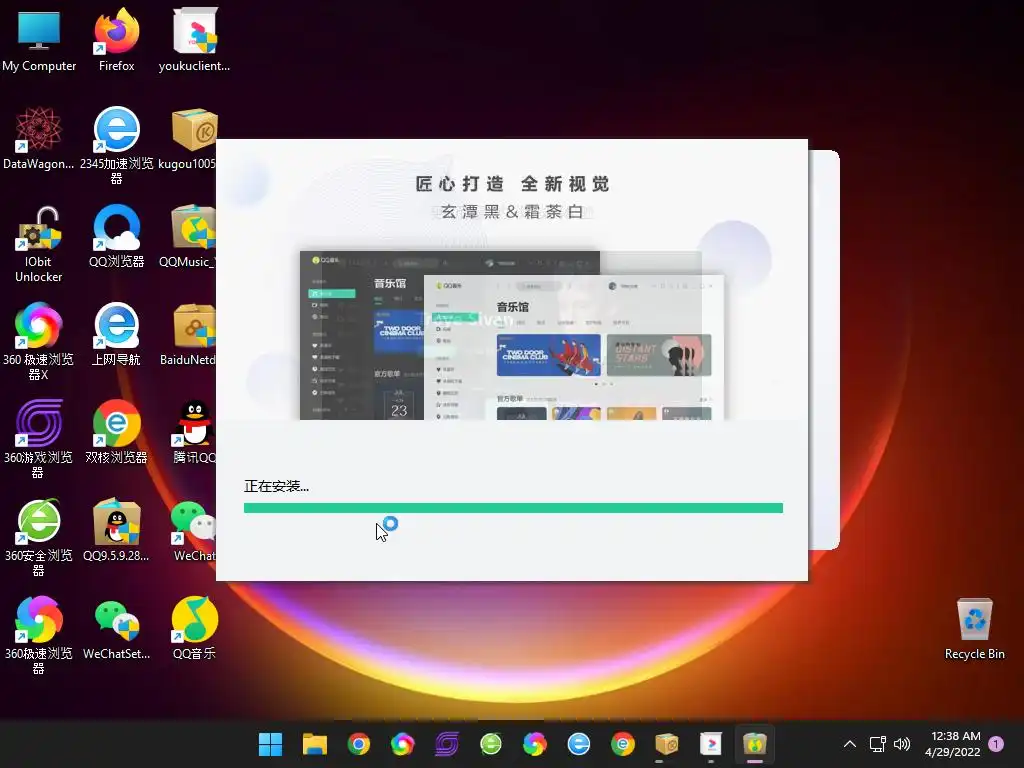Switch to the kugou box installer taskbar item

point(667,744)
